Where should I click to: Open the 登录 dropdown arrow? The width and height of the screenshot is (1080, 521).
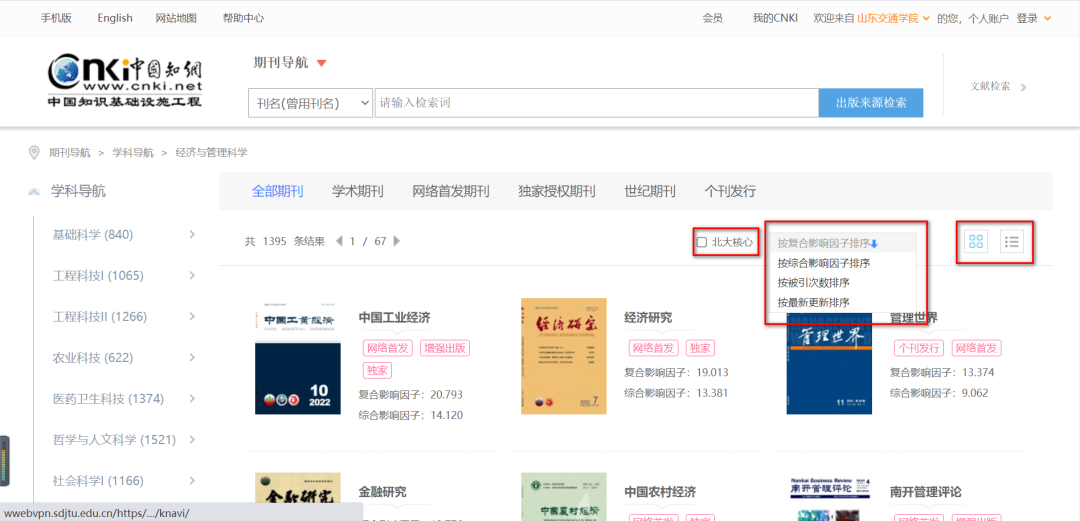click(x=1048, y=18)
